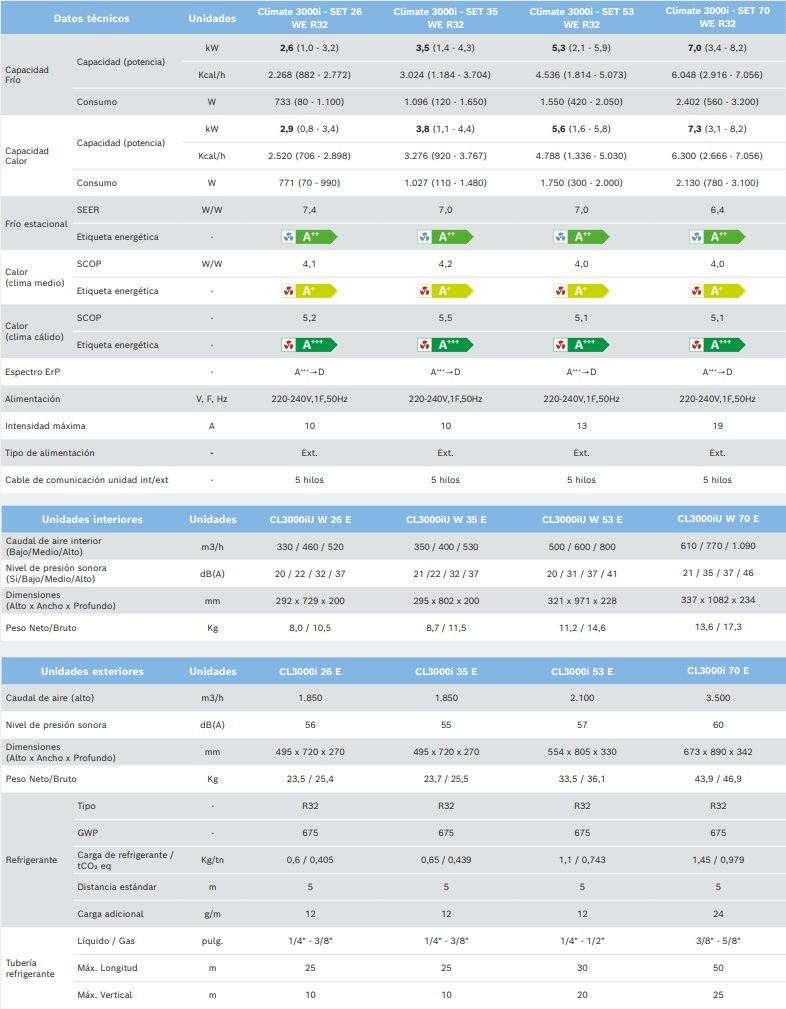
Task: Select the 'Alimentación' row label
Action: (32, 399)
